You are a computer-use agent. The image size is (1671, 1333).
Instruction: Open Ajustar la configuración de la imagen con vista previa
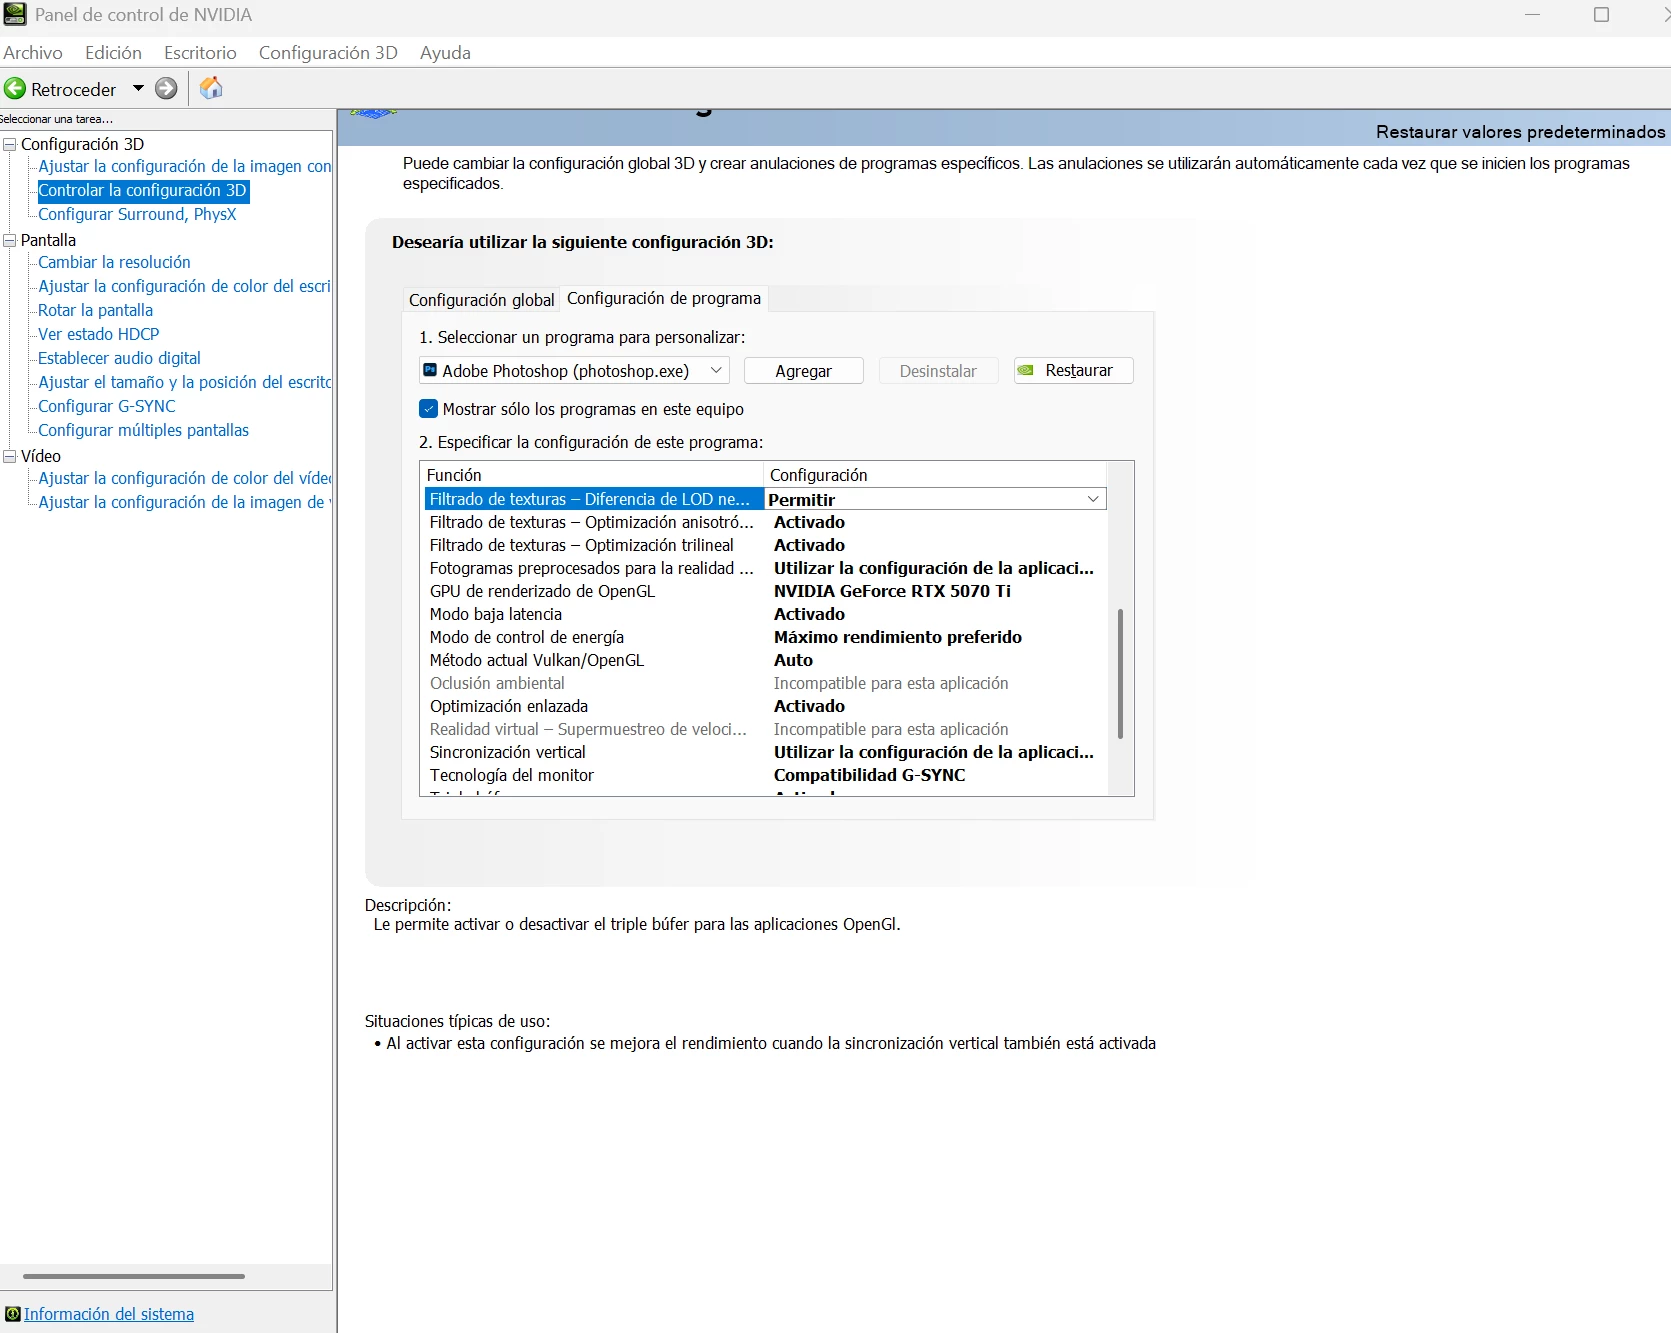point(184,166)
